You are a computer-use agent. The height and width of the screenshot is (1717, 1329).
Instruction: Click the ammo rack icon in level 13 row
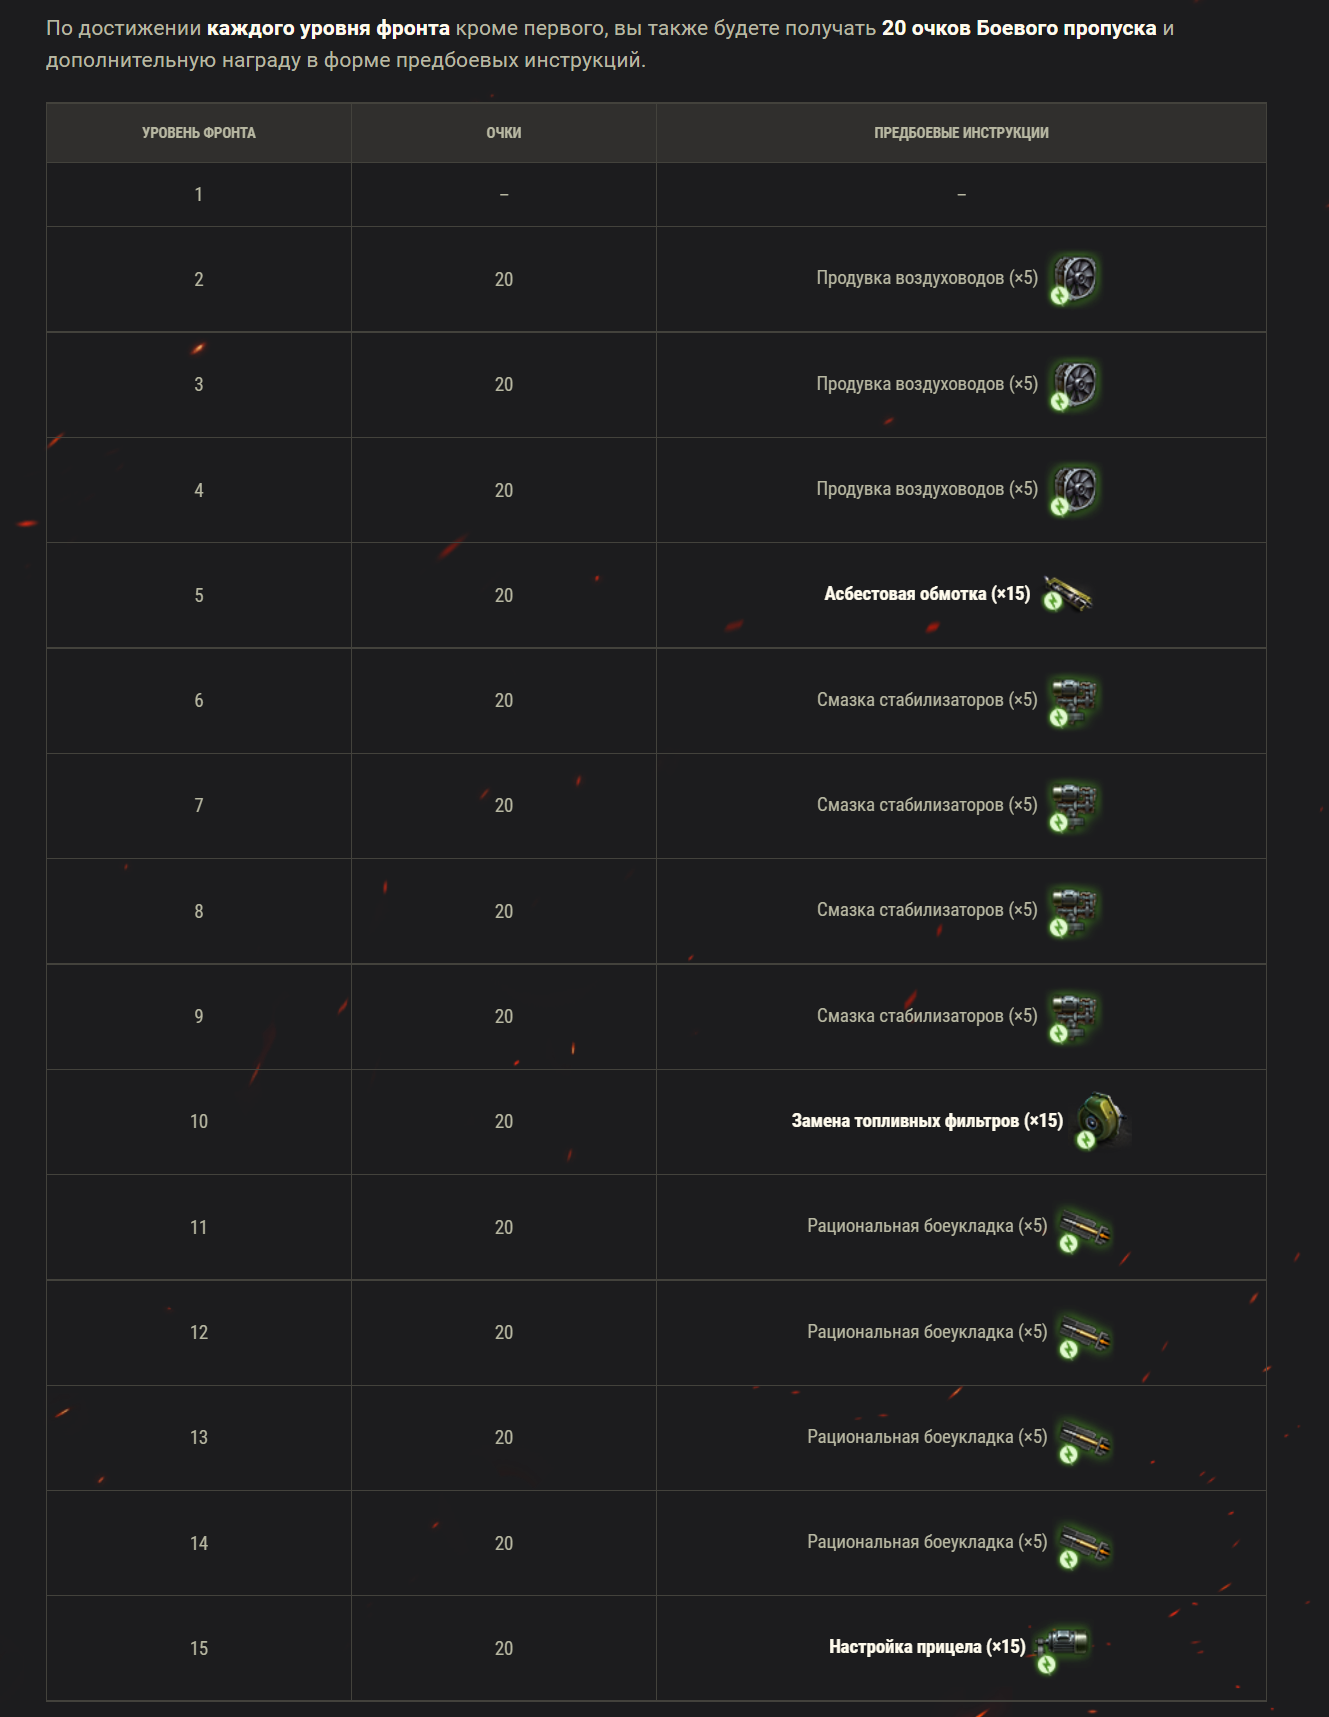point(1084,1441)
